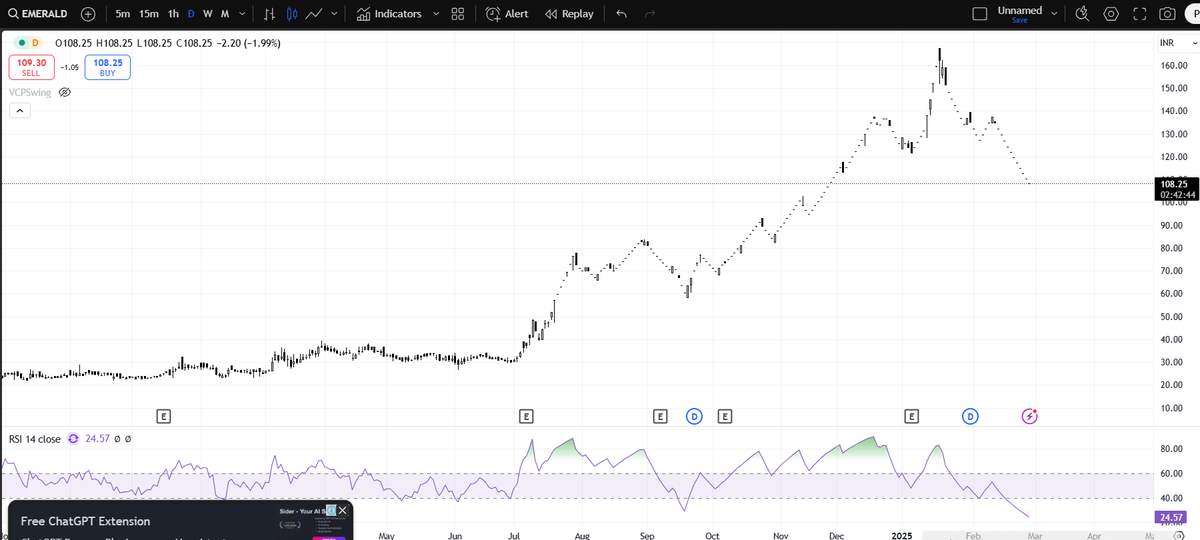Expand the time interval dropdown arrow

pos(240,14)
